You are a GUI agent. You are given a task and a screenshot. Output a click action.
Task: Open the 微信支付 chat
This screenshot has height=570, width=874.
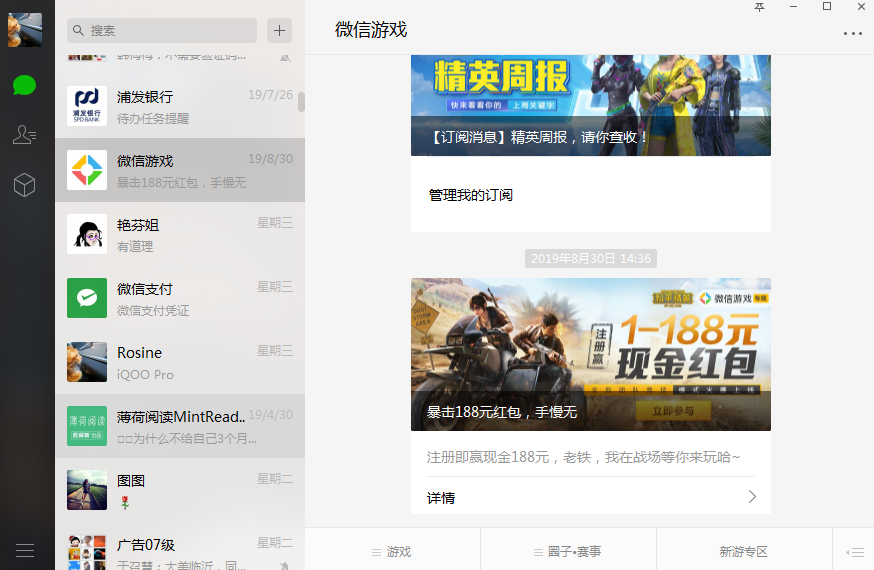pos(180,298)
